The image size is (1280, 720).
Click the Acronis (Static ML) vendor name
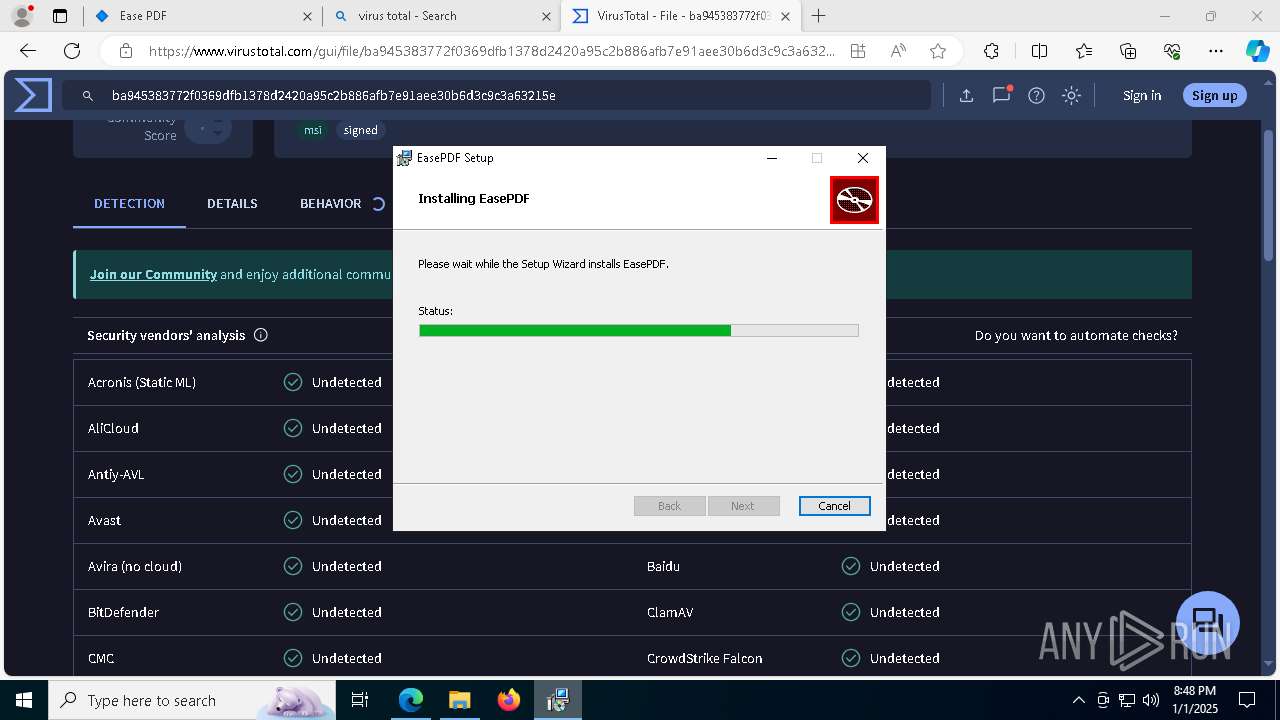[142, 382]
